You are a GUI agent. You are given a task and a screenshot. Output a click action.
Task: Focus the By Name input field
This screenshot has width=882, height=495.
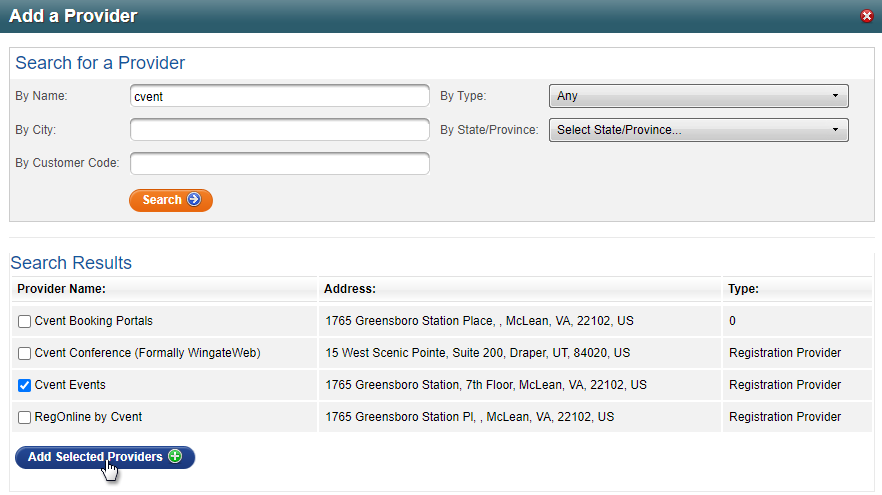click(280, 96)
